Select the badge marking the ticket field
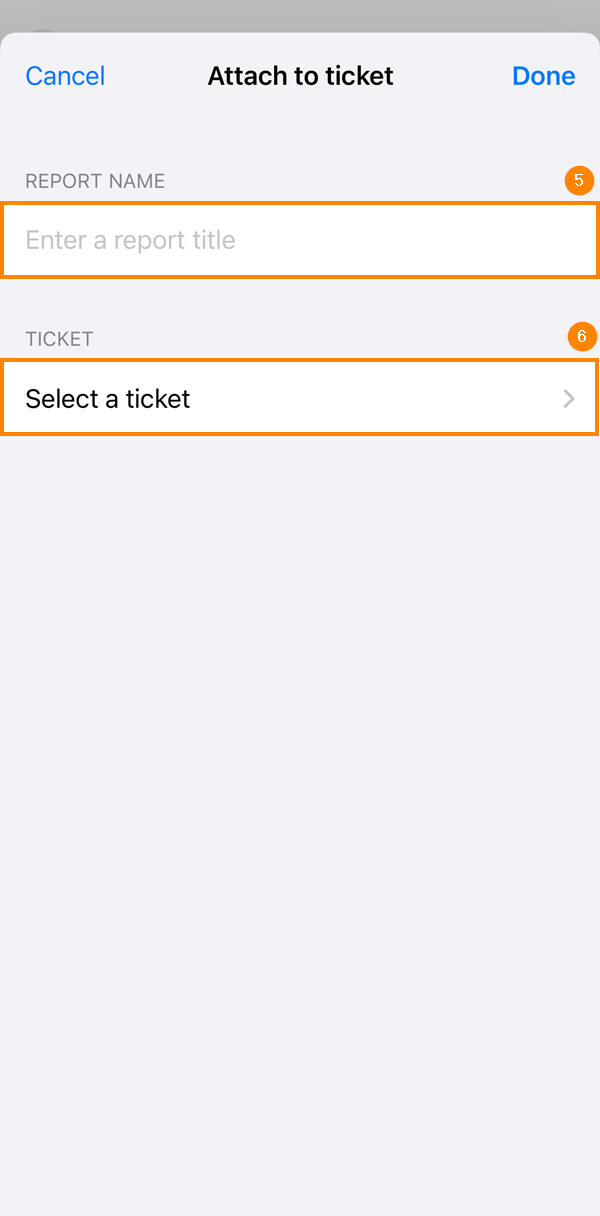This screenshot has height=1216, width=600. pos(582,337)
